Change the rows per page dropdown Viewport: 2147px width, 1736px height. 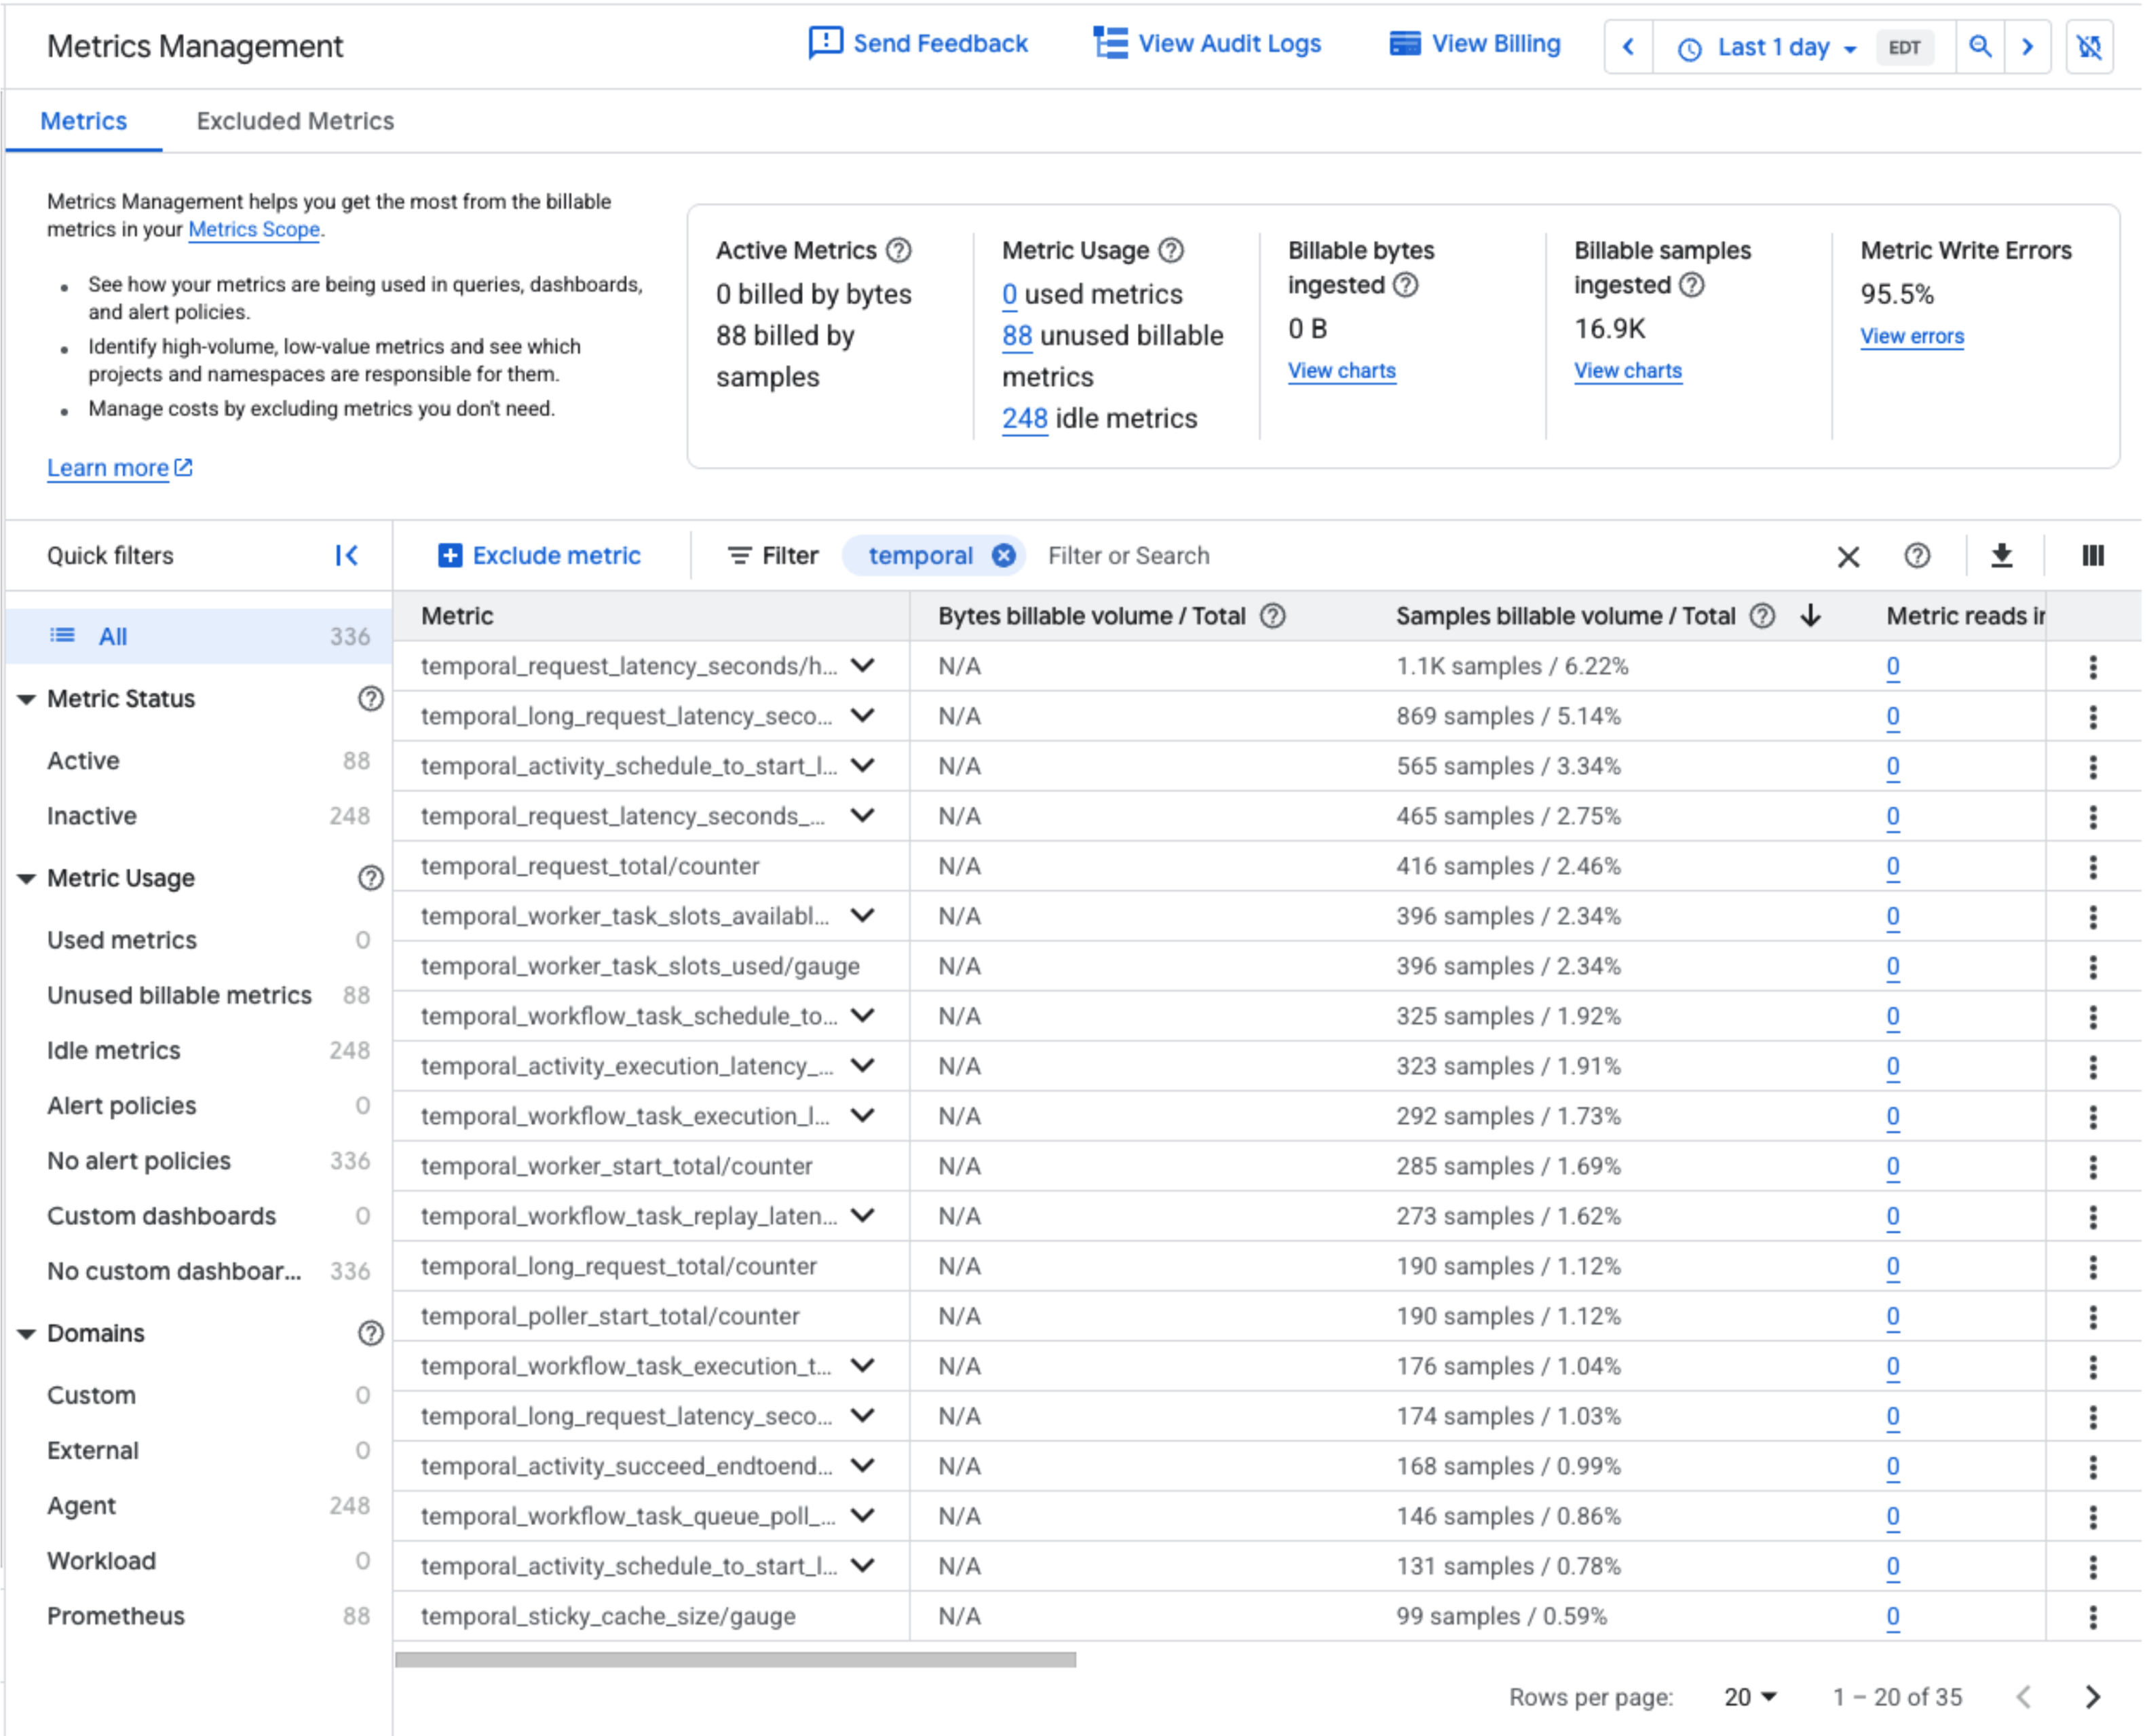pyautogui.click(x=1749, y=1697)
